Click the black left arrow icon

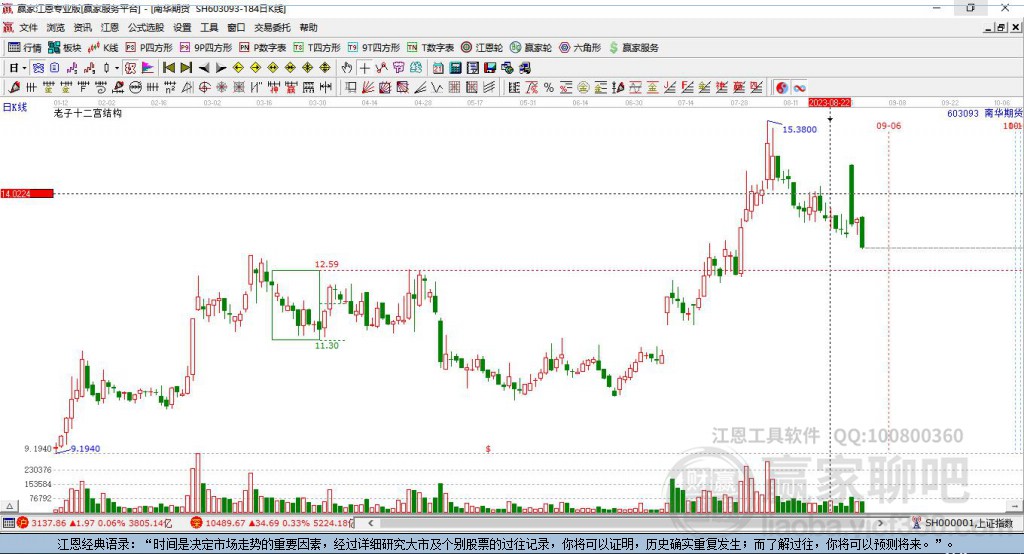(204, 68)
